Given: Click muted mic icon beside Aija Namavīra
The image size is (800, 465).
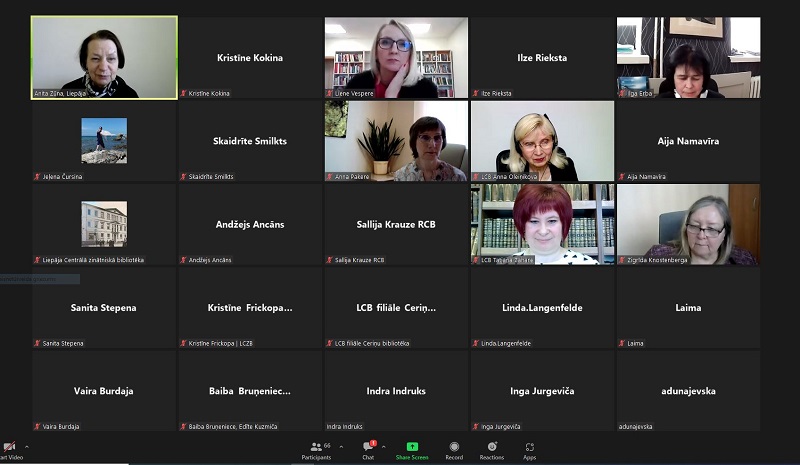Looking at the screenshot, I should pyautogui.click(x=622, y=177).
